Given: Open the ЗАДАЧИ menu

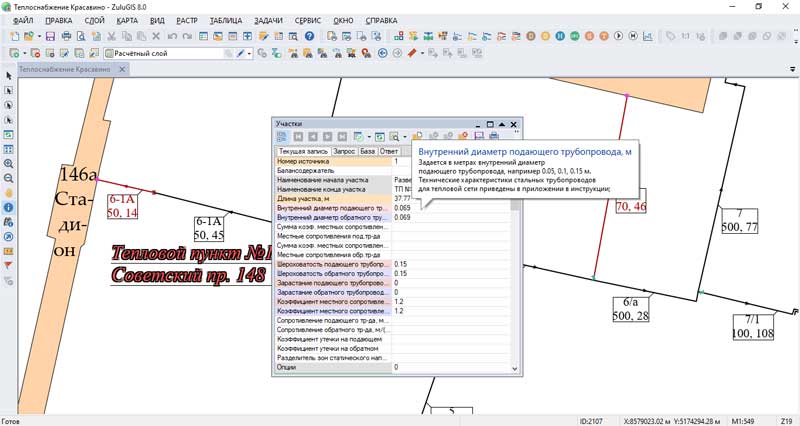Looking at the screenshot, I should coord(267,20).
